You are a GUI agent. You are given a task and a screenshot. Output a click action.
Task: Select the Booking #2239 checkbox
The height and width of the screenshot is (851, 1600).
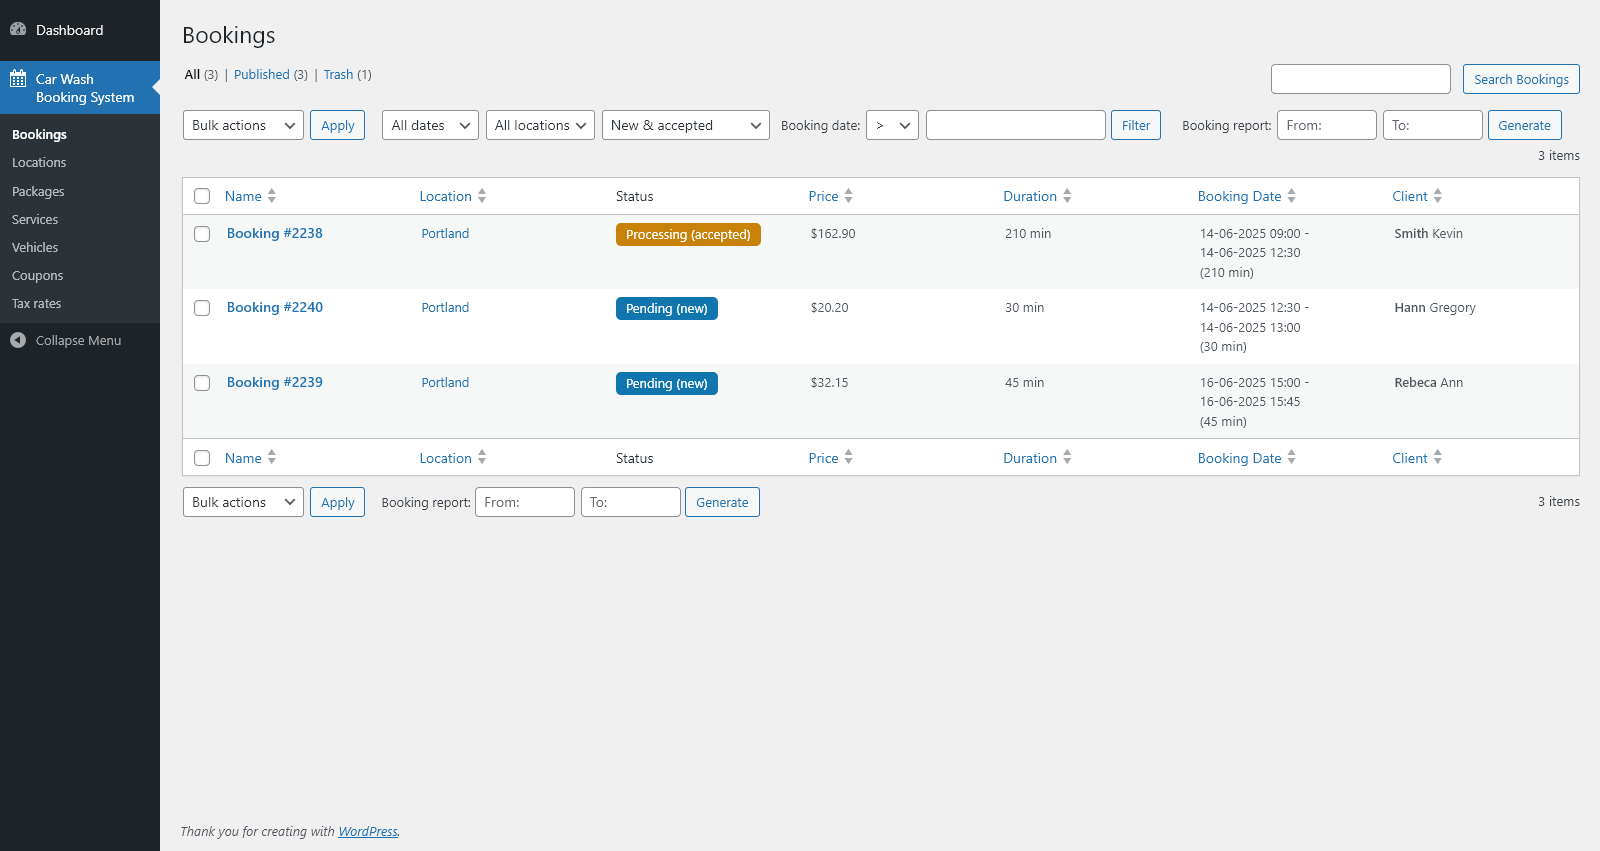coord(202,383)
